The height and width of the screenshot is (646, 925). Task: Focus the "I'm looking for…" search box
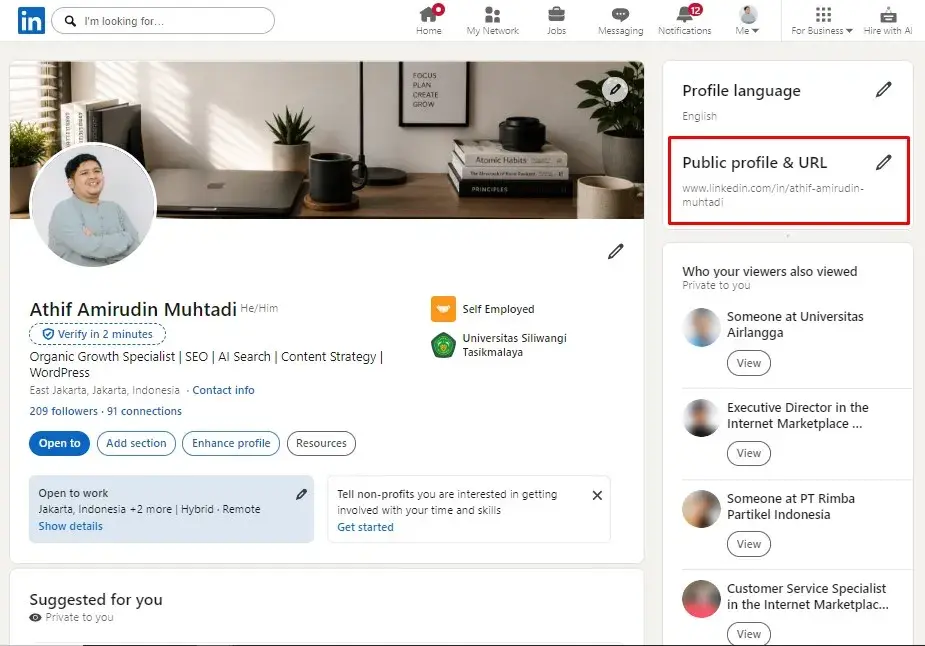click(163, 21)
